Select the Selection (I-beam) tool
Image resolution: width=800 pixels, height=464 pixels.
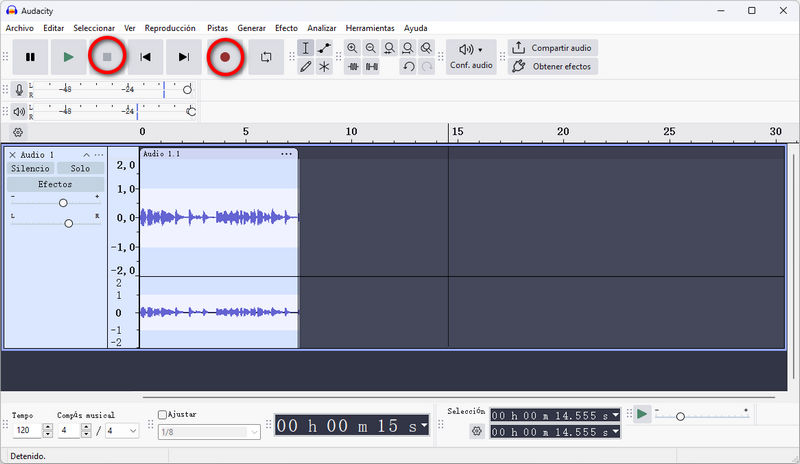coord(305,48)
